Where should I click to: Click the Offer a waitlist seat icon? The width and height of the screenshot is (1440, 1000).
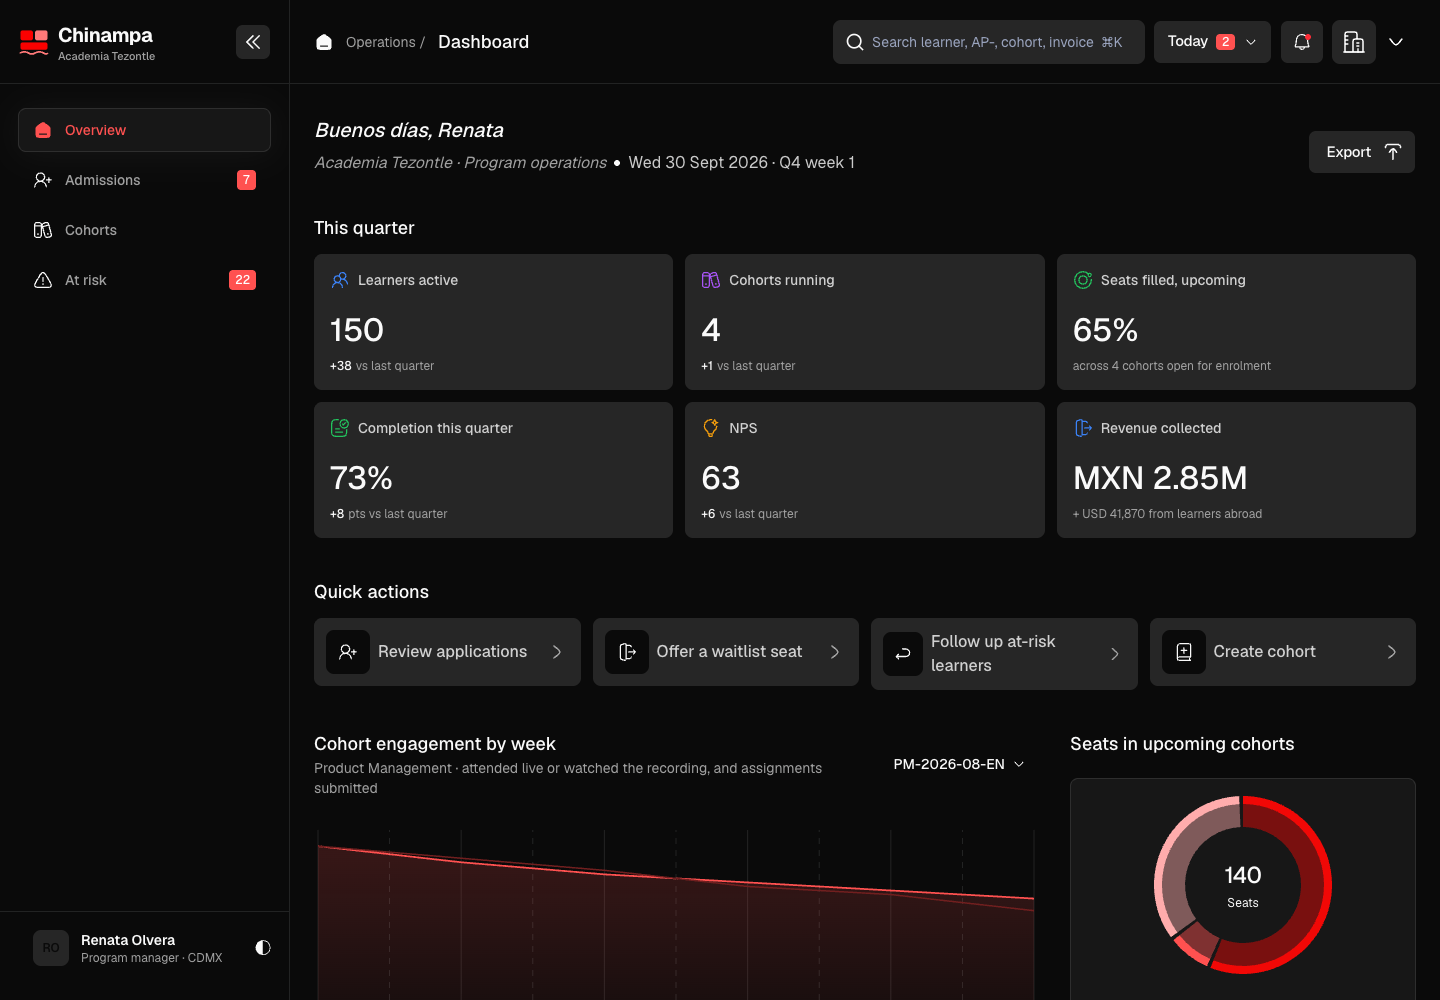627,652
